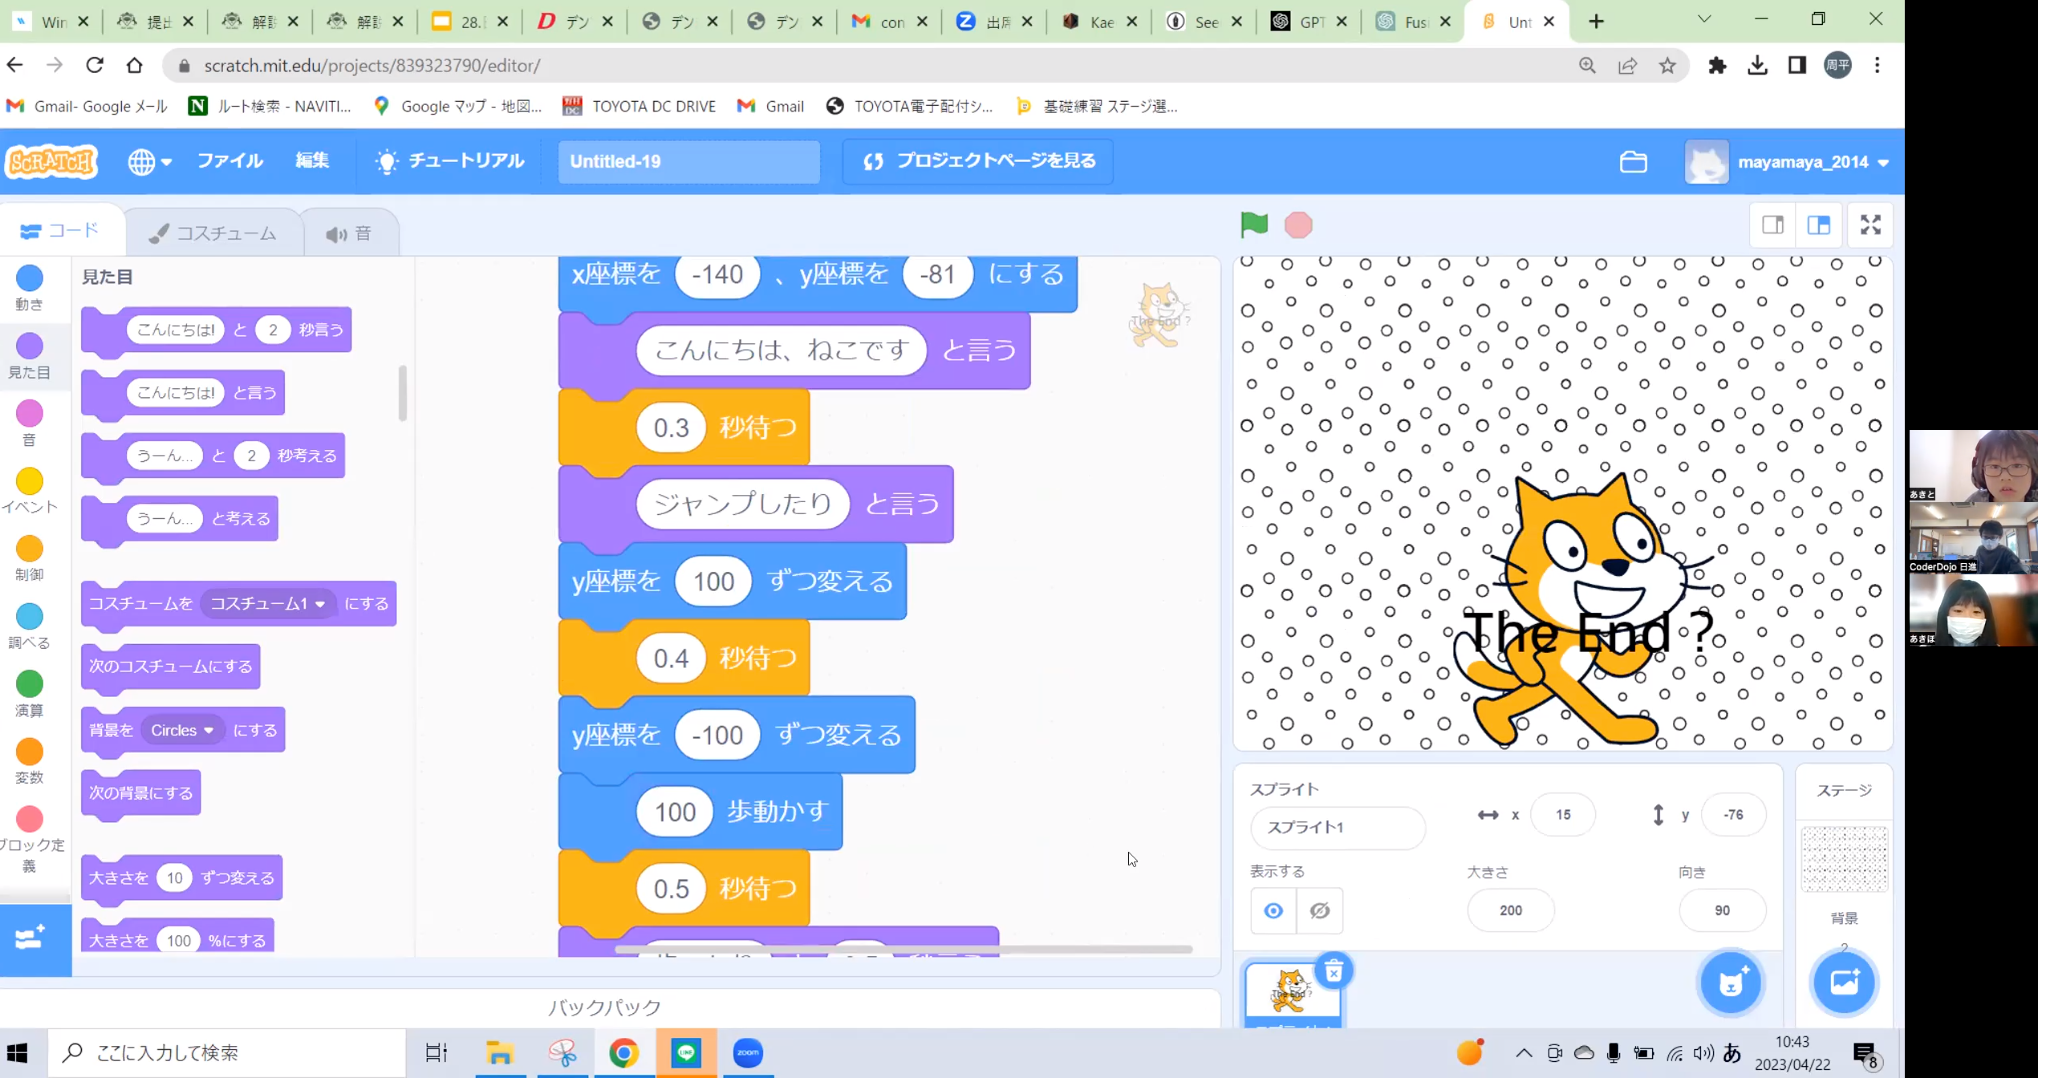Open My Stuff folder icon
This screenshot has height=1080, width=2054.
click(x=1633, y=161)
